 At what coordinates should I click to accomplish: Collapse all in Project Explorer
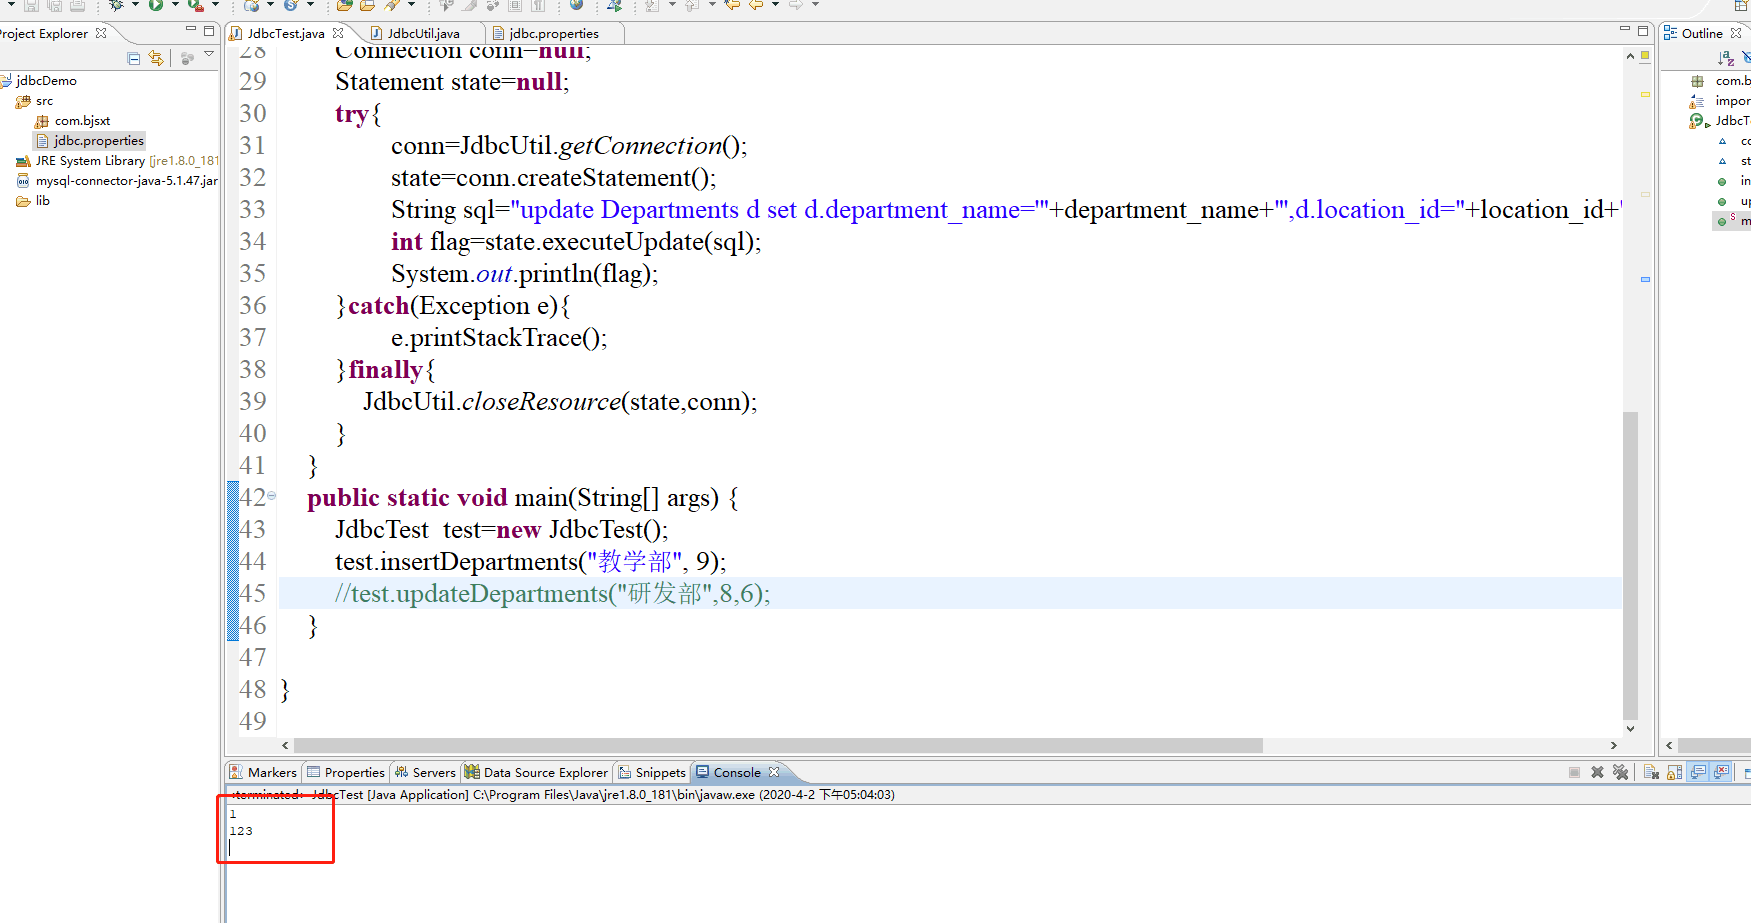[x=134, y=58]
